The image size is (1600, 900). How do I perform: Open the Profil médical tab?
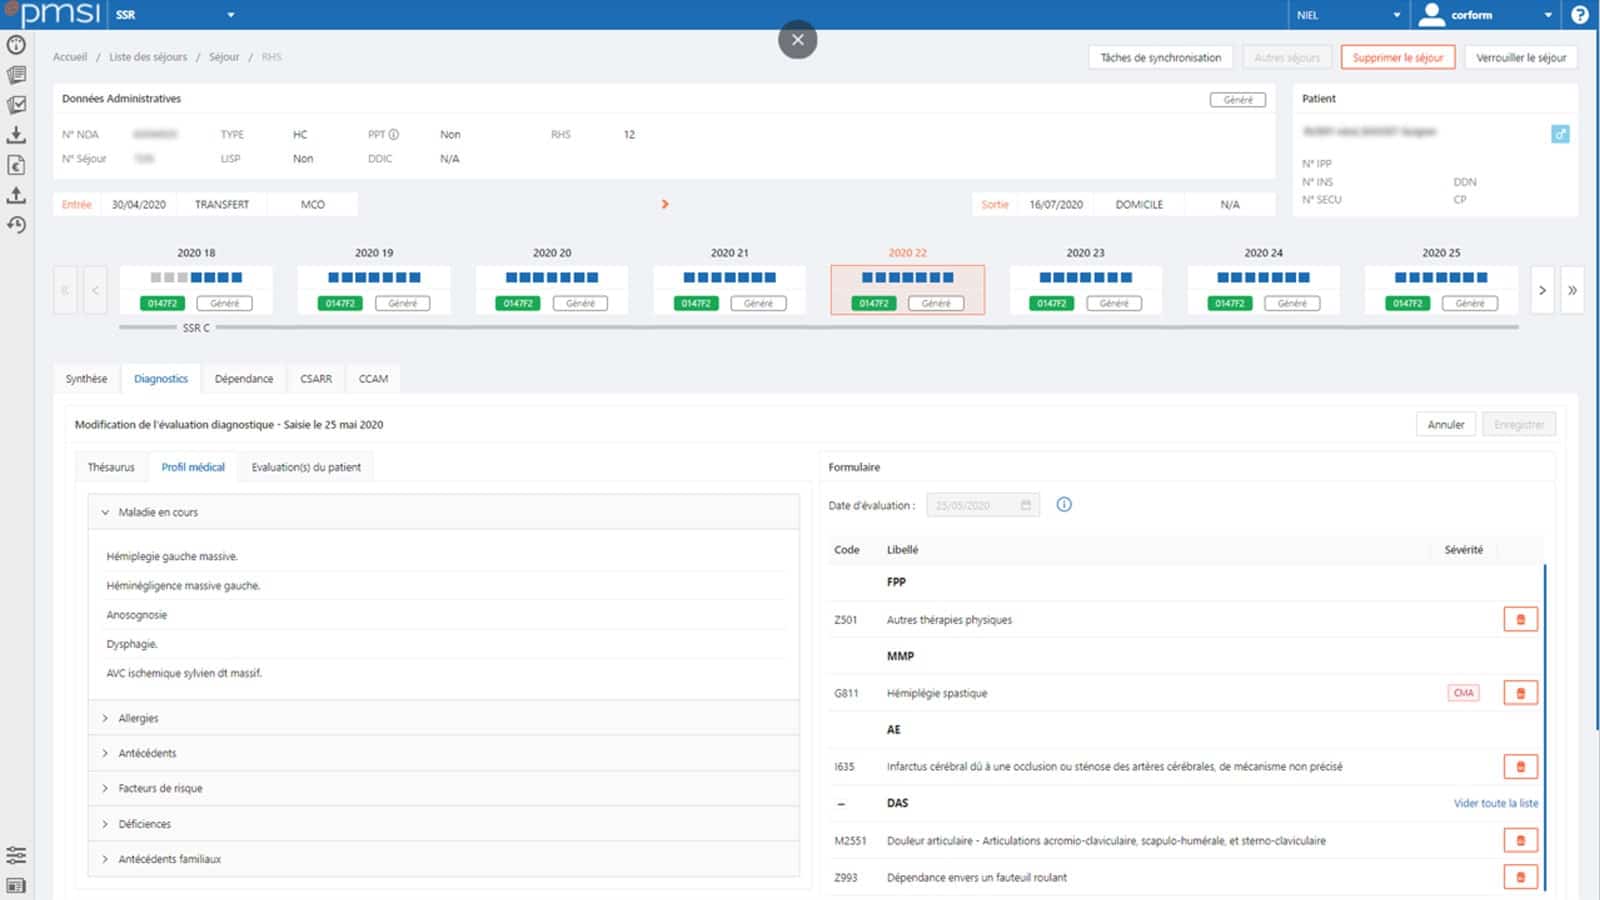(193, 467)
